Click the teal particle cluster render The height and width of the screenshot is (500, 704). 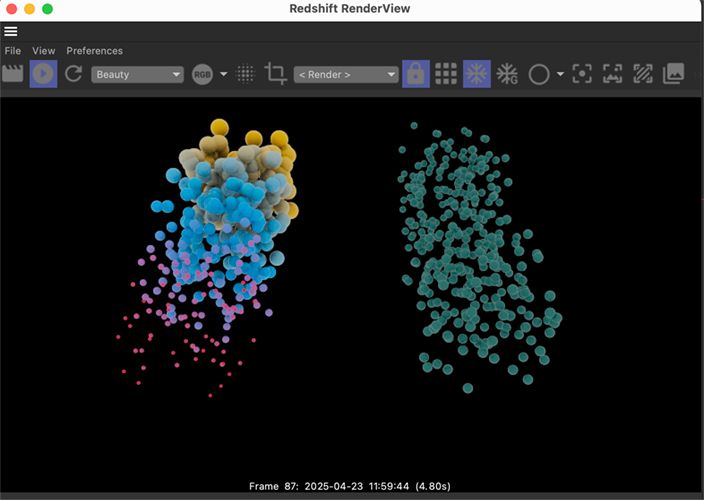coord(480,257)
